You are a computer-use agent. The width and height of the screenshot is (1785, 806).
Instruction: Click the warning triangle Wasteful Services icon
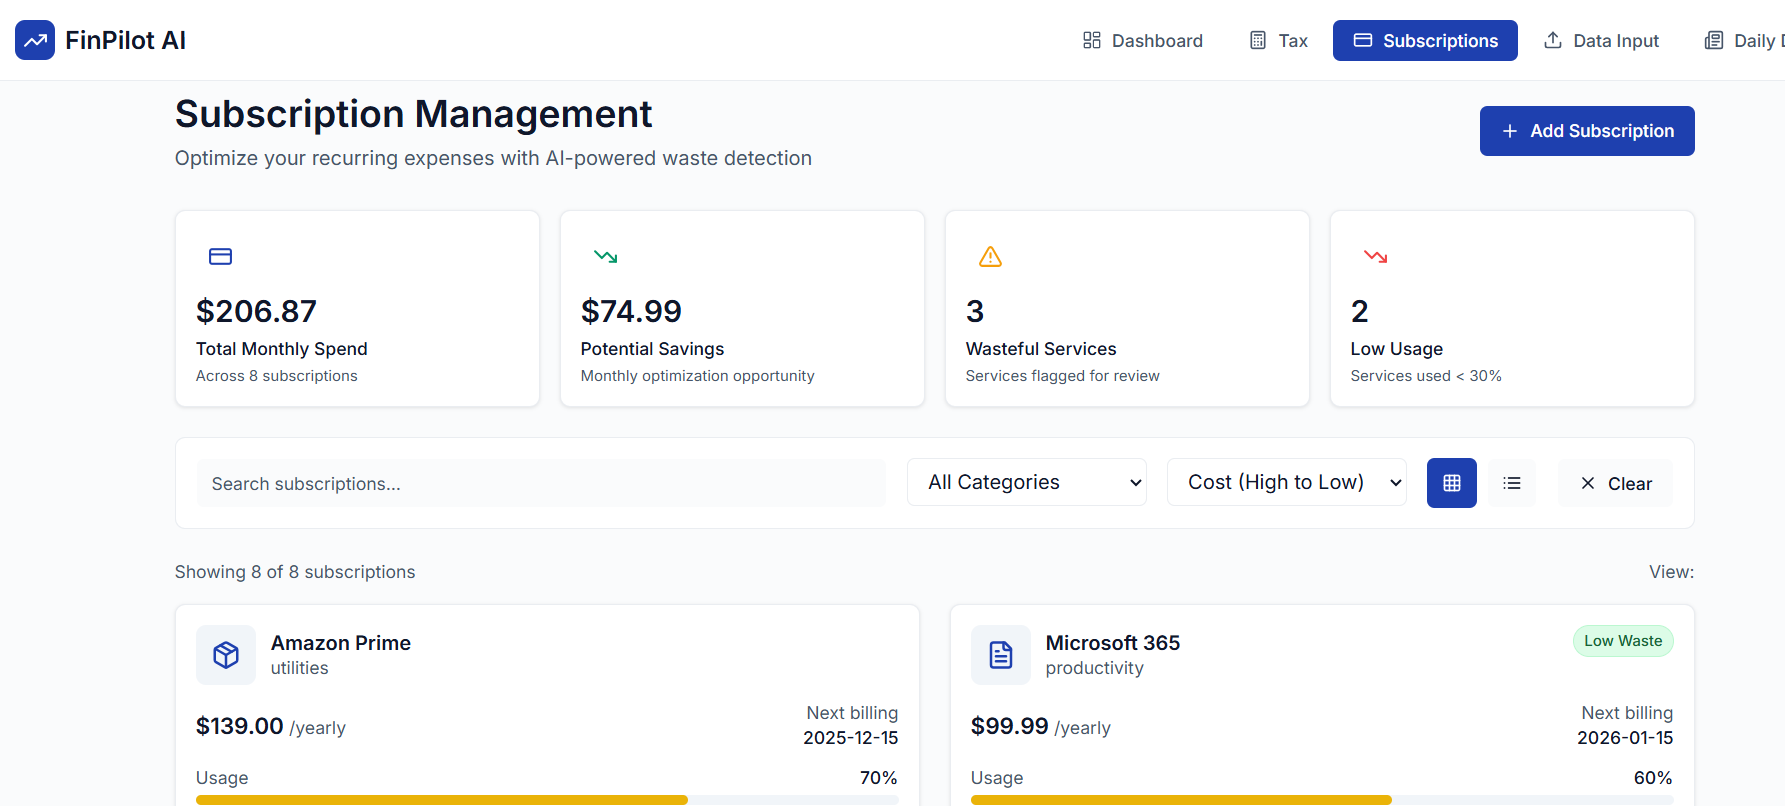click(x=990, y=257)
